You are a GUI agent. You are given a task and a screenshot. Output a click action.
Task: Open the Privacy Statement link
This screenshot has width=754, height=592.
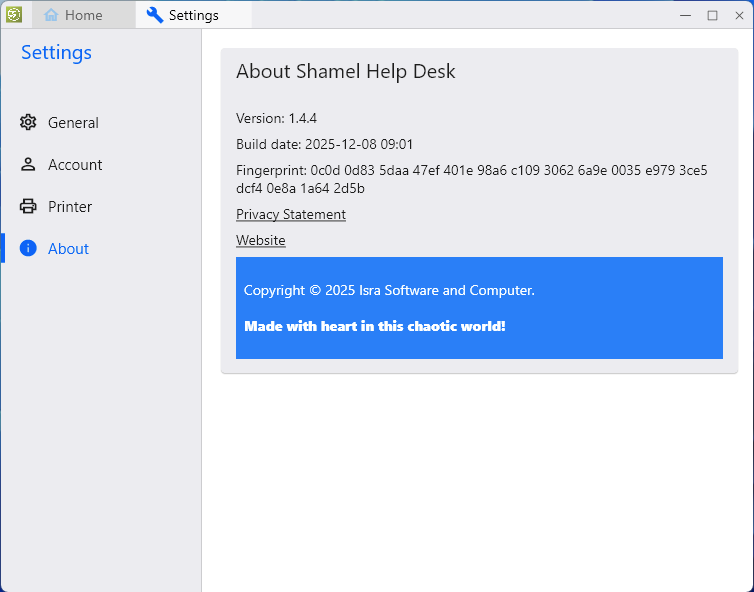[291, 215]
